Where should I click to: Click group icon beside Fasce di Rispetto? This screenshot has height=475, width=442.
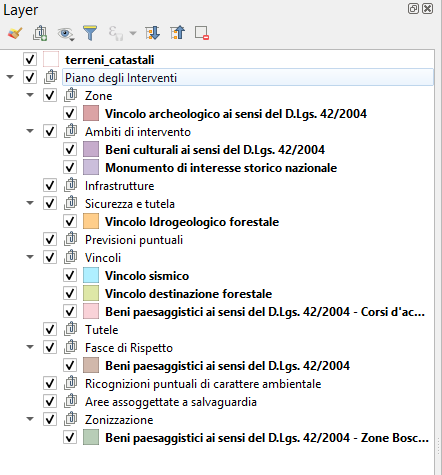tap(71, 347)
